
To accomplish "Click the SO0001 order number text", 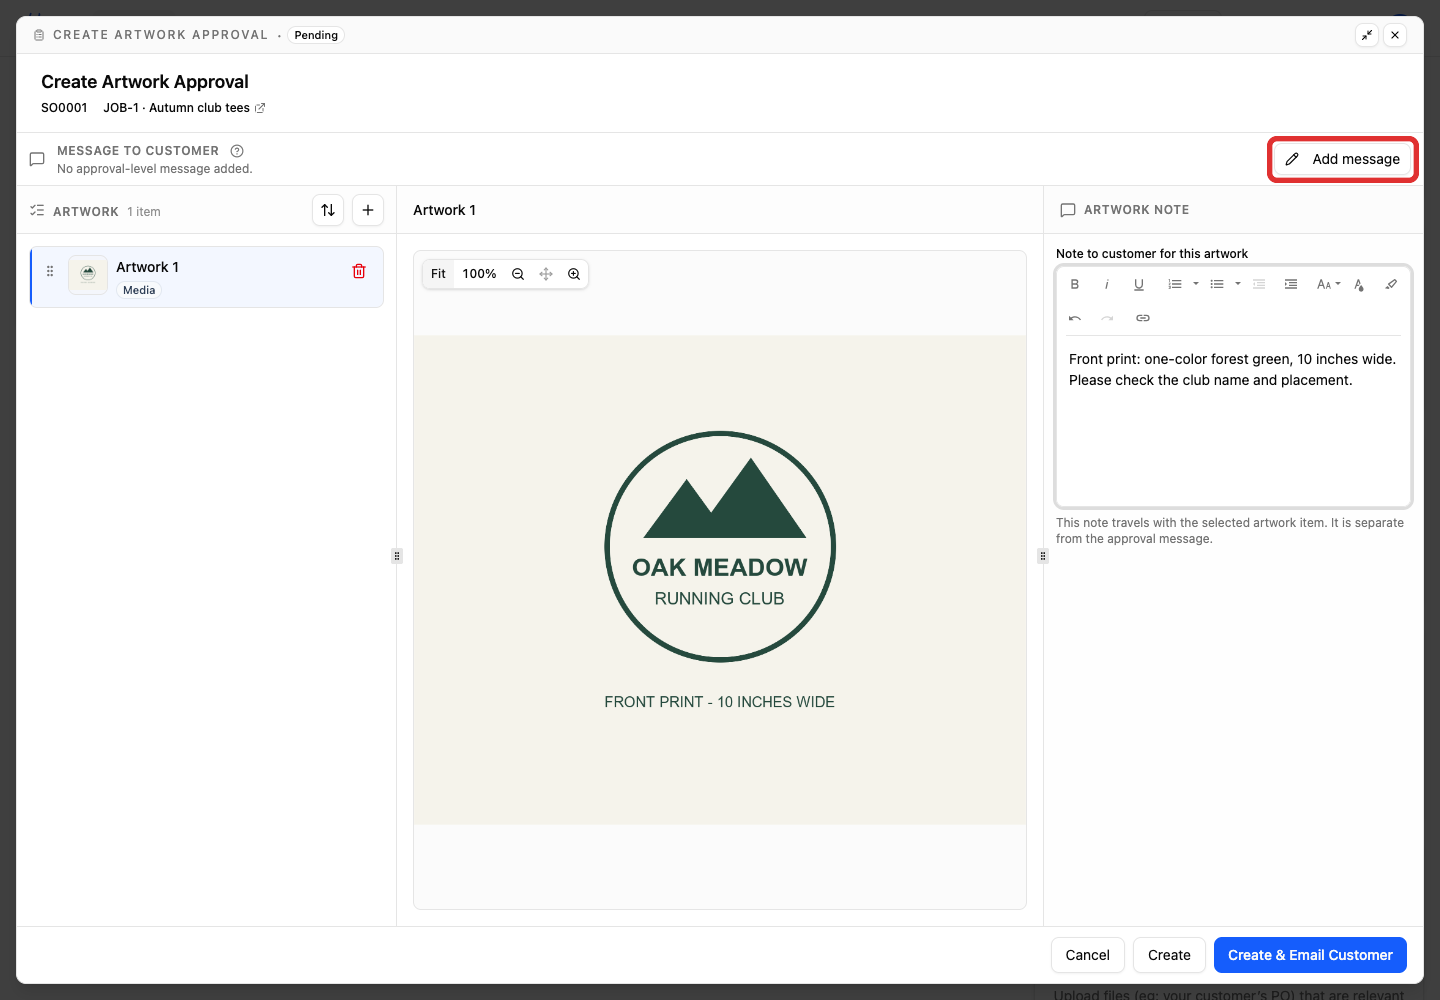I will point(64,108).
